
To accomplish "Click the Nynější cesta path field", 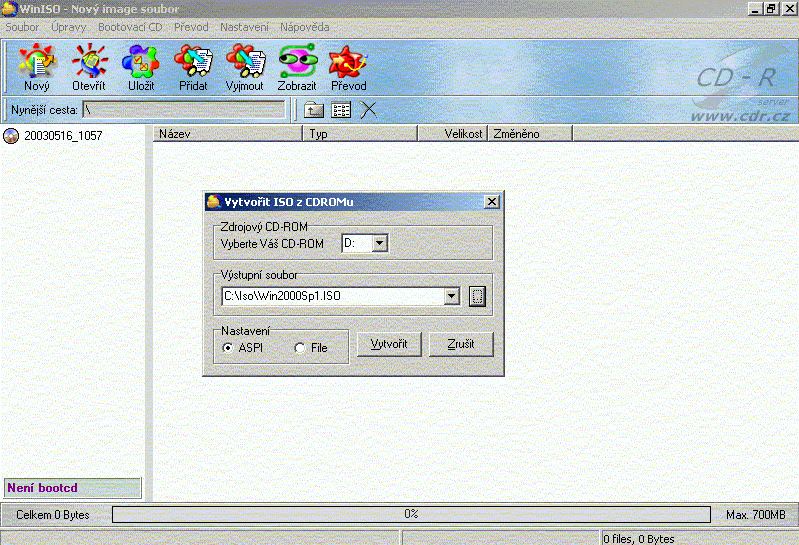I will click(183, 110).
